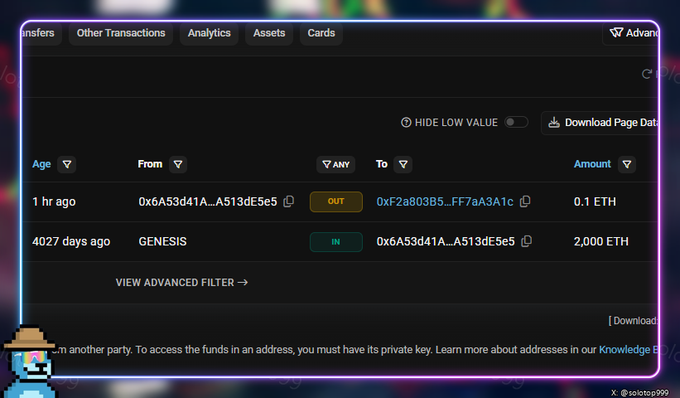The image size is (680, 398).
Task: Click To address 0x6A53d41A...A513dE5e5 in GENESIS row
Action: 445,241
